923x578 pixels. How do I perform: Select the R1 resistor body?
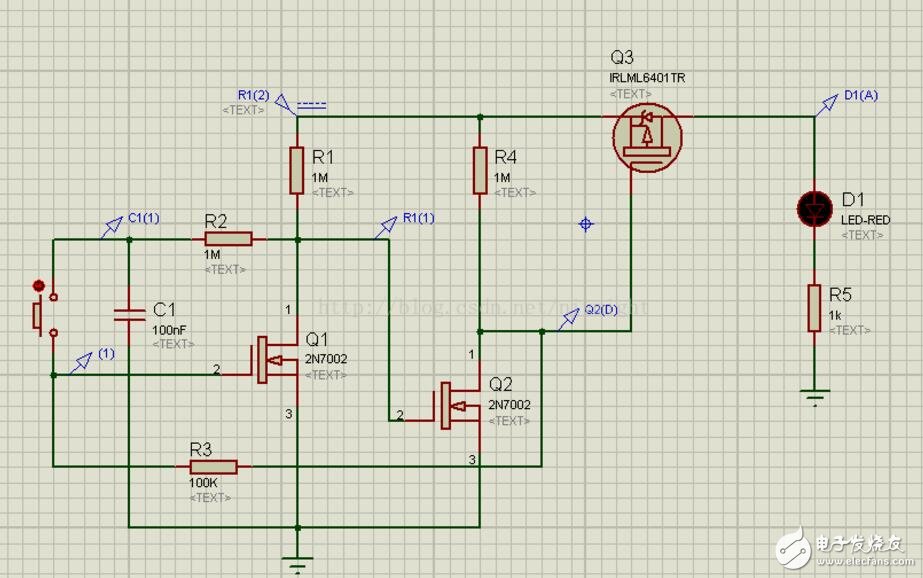click(x=297, y=170)
